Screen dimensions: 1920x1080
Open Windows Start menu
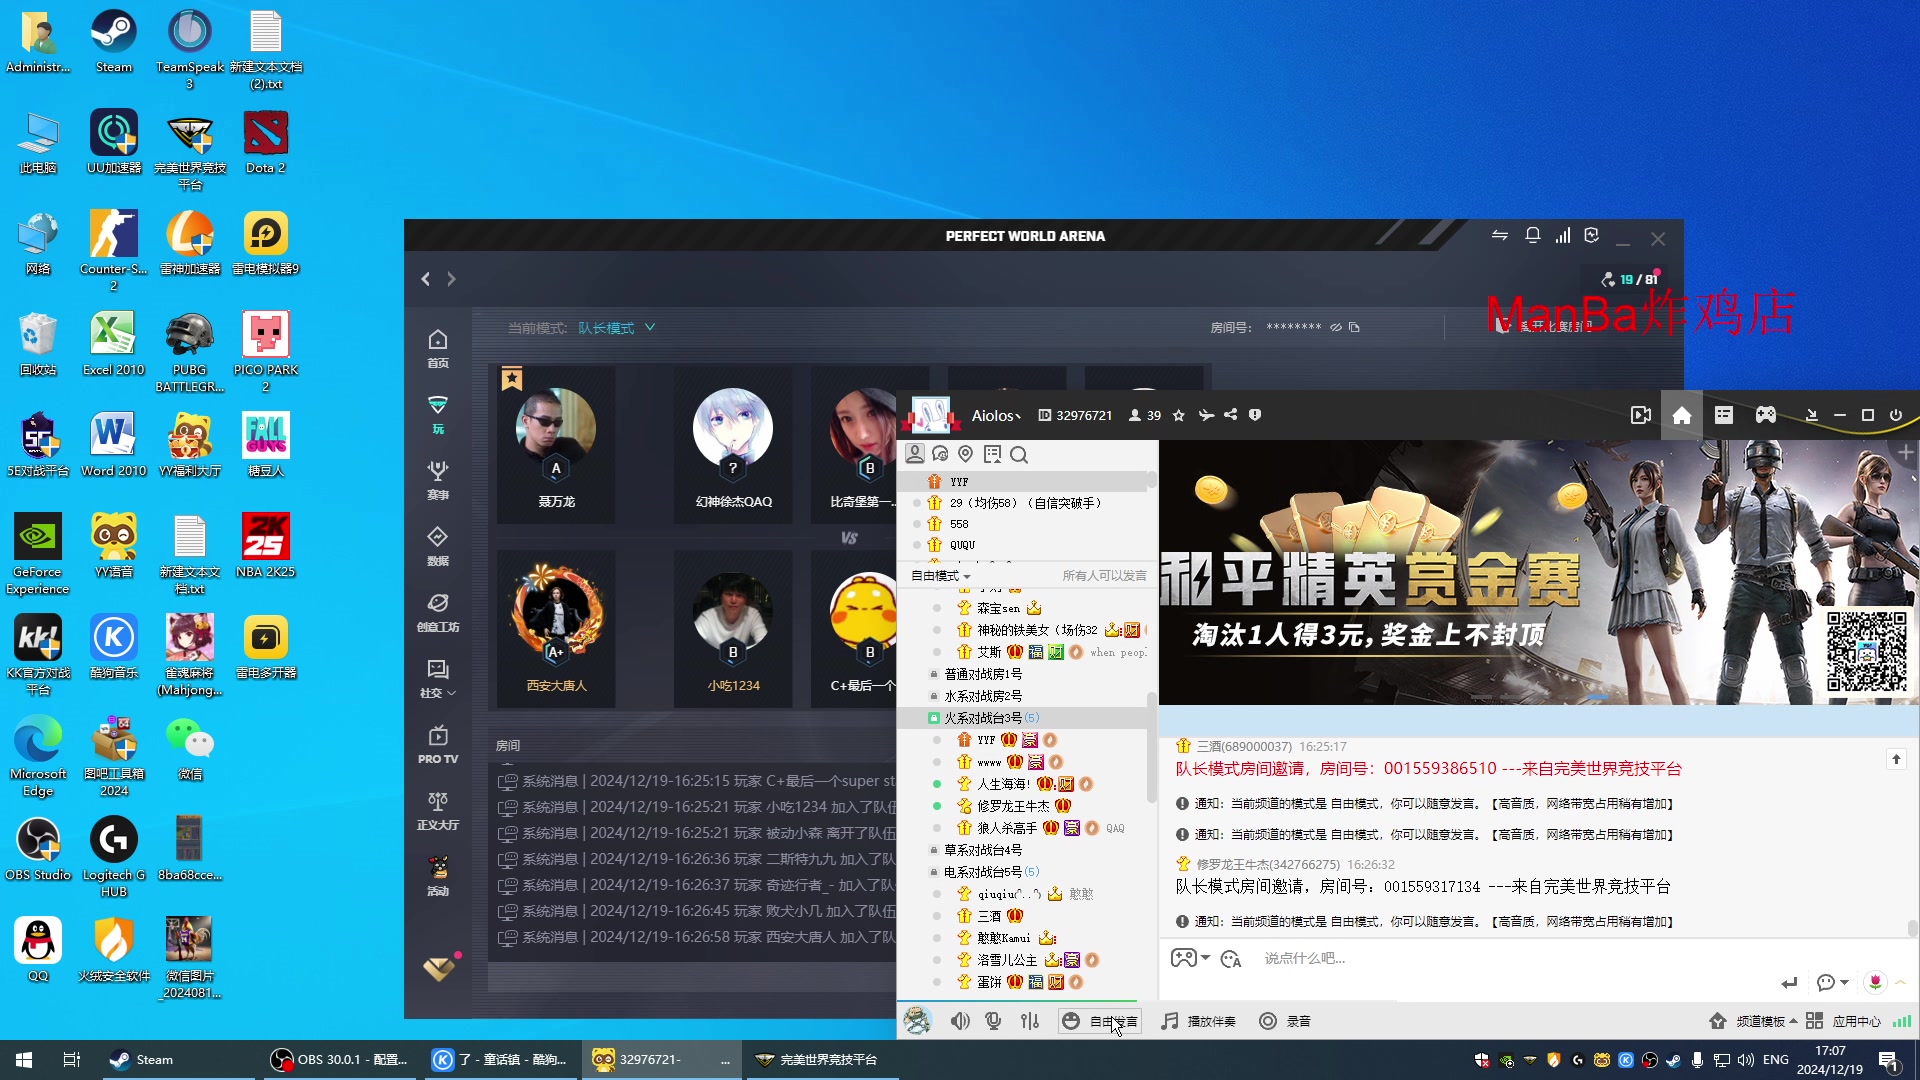click(x=24, y=1060)
